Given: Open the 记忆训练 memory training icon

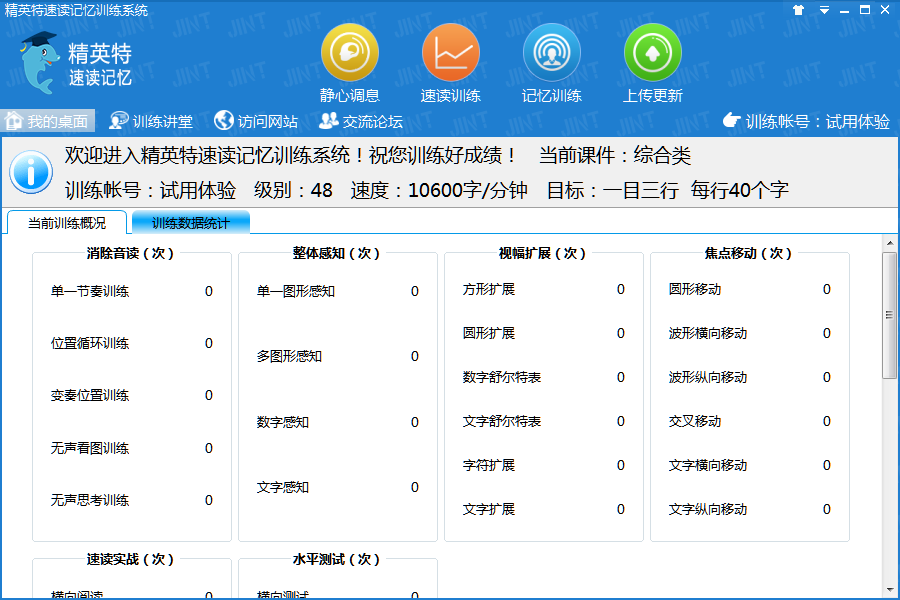Looking at the screenshot, I should [552, 52].
